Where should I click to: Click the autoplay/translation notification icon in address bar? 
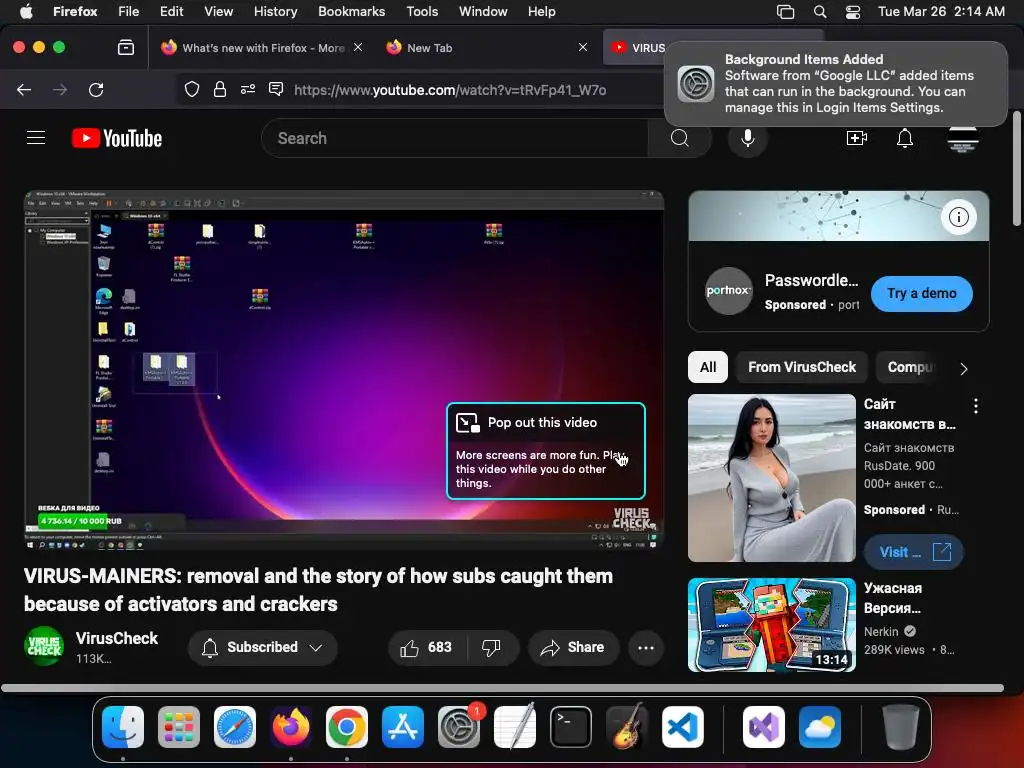(276, 89)
